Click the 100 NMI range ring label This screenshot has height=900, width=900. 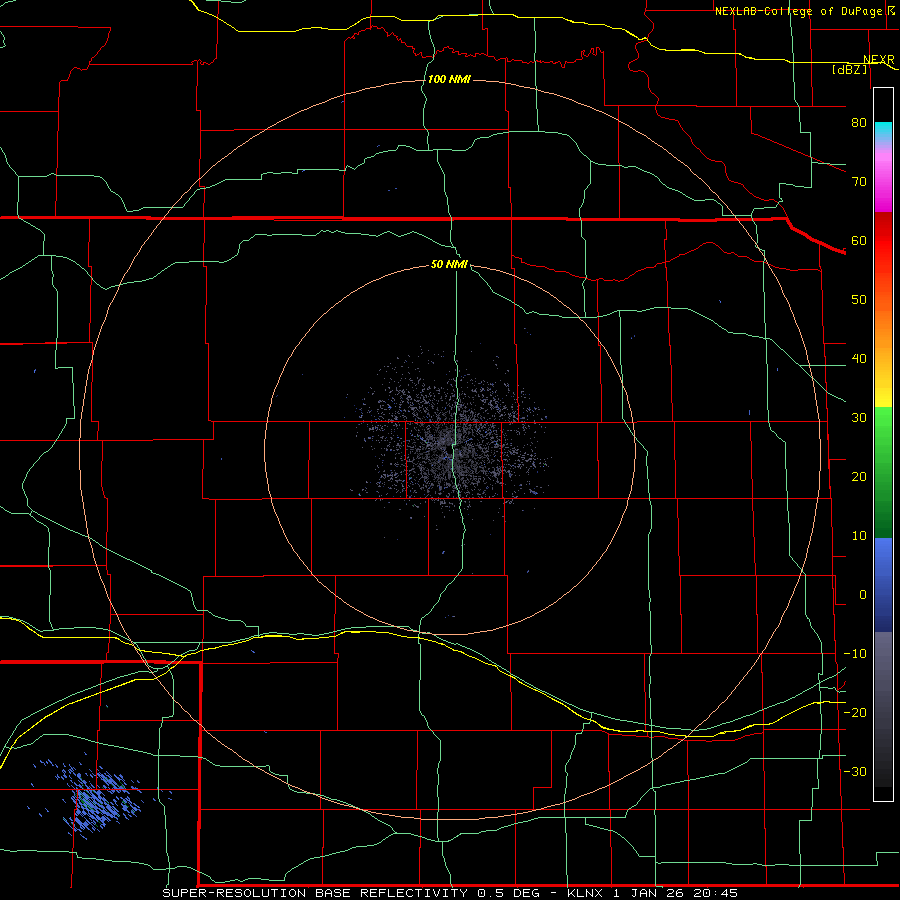[449, 79]
